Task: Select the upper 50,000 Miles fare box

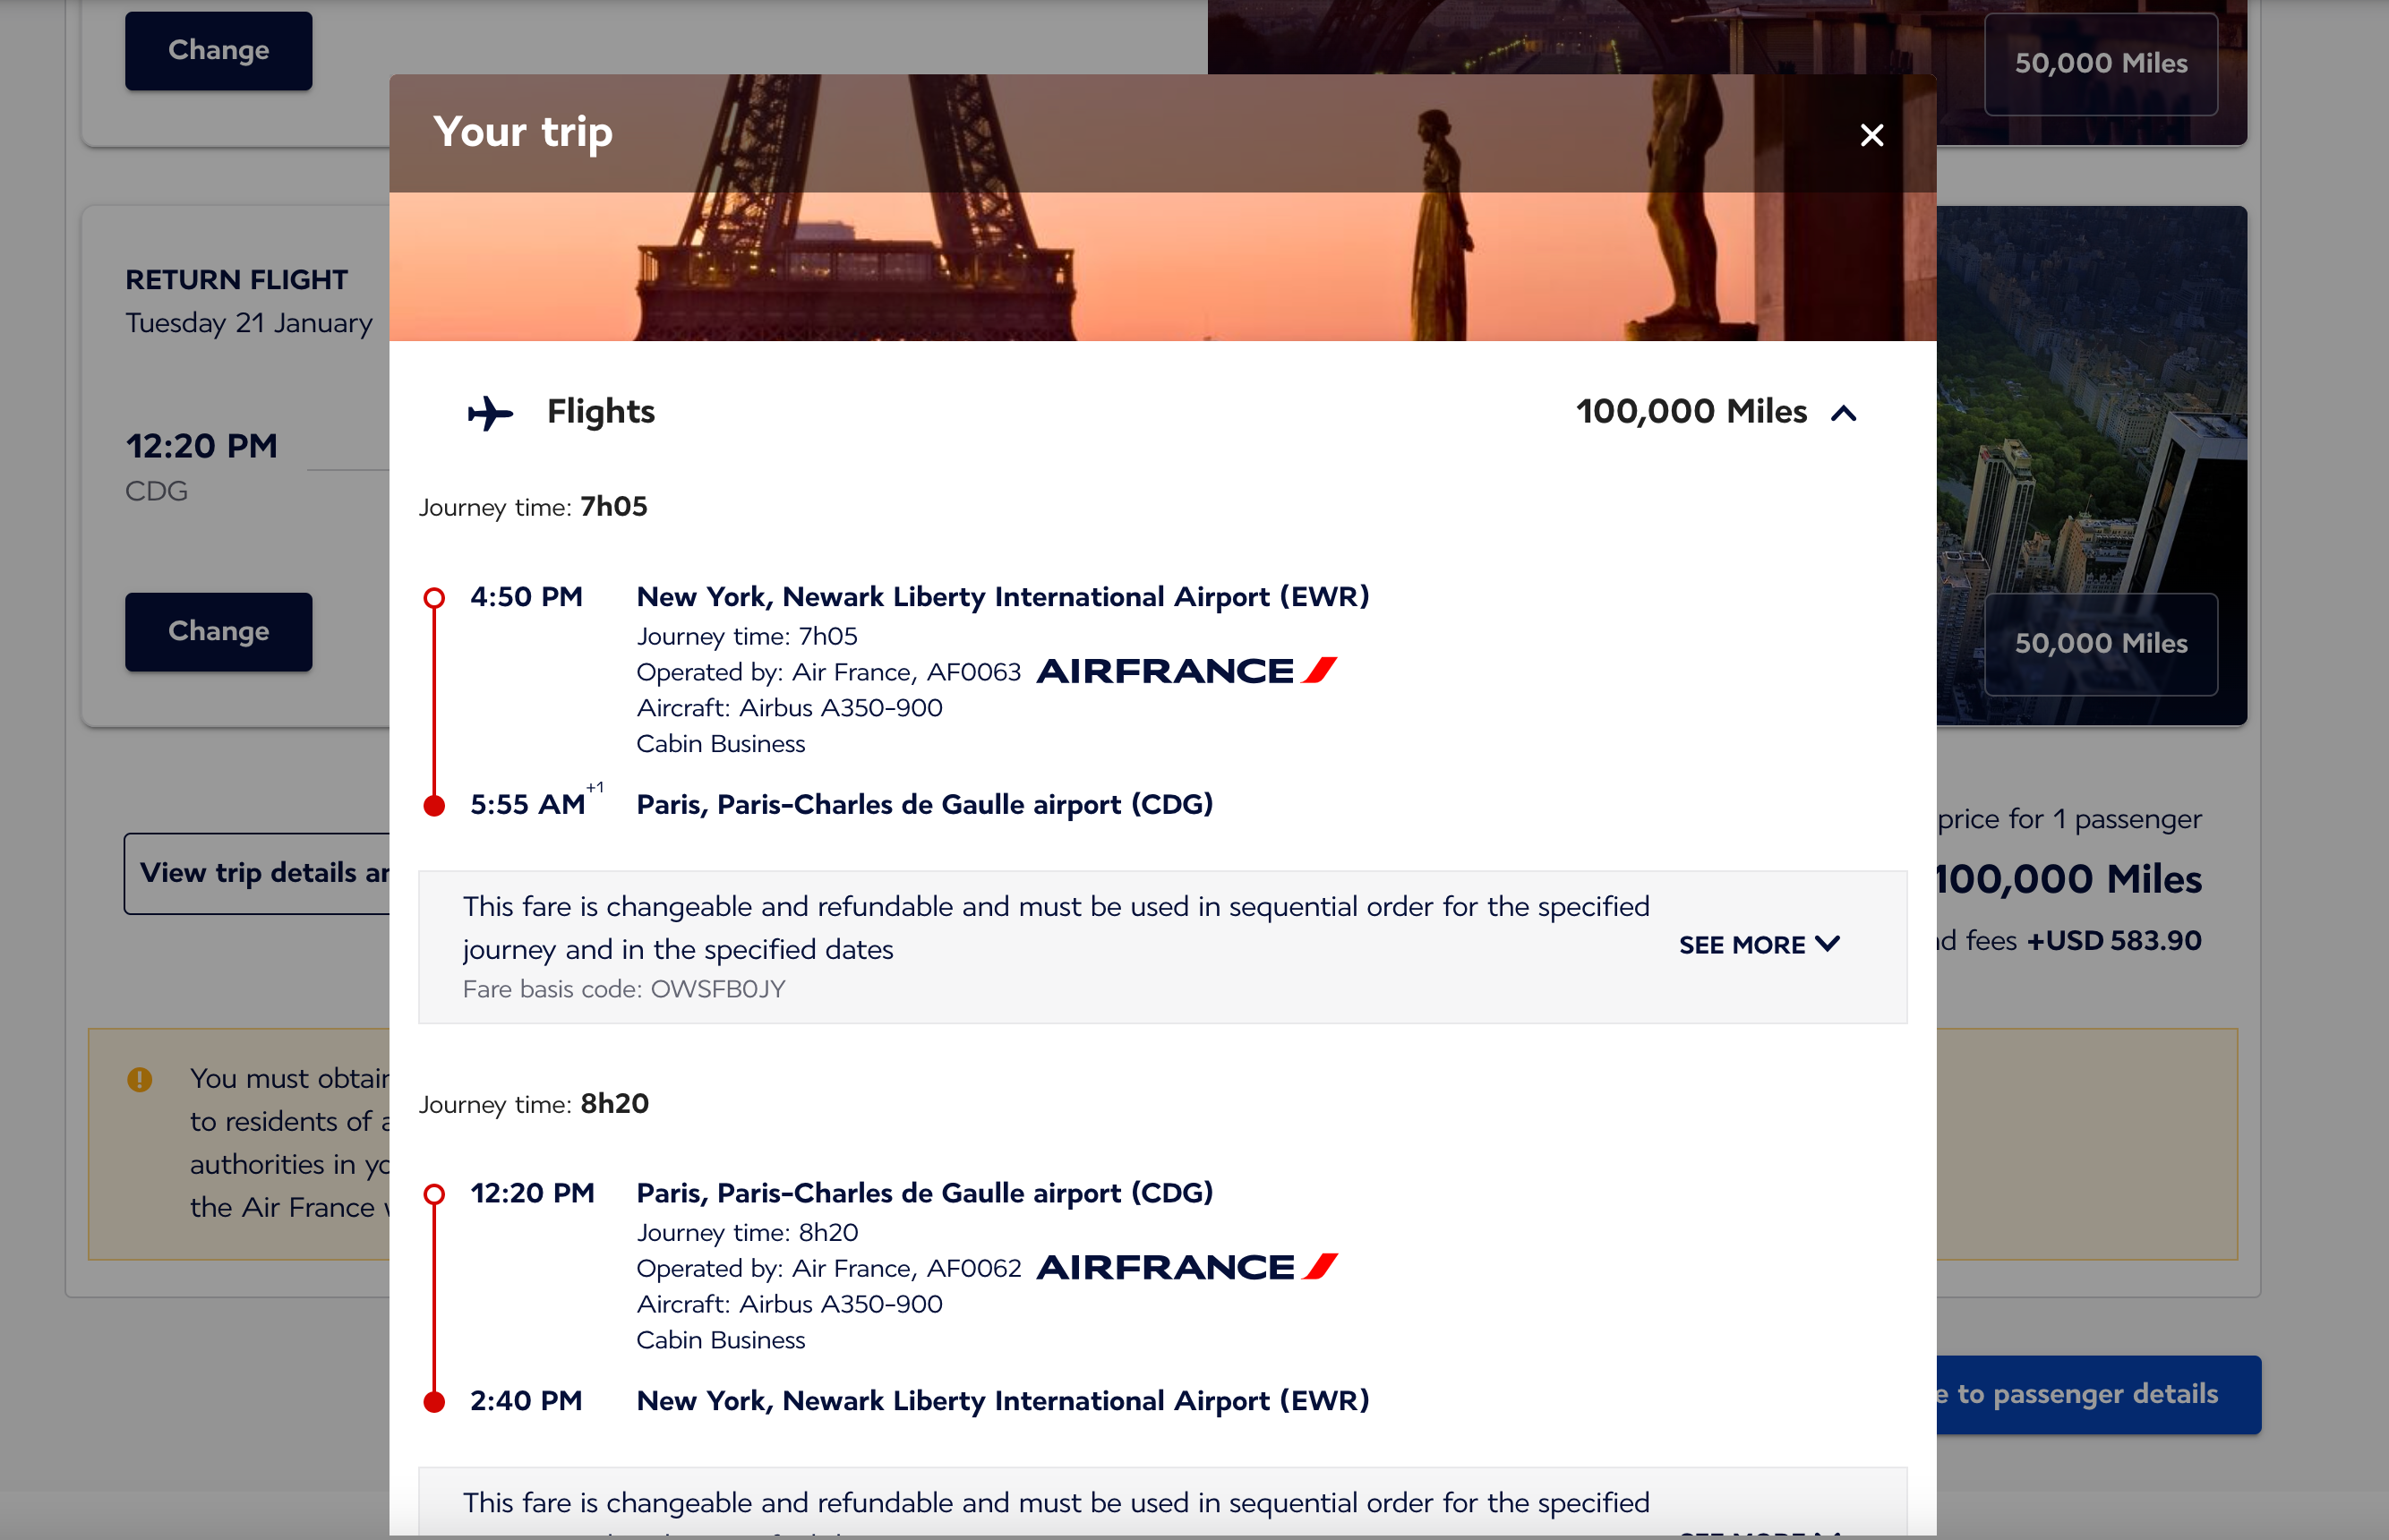Action: click(x=2100, y=64)
